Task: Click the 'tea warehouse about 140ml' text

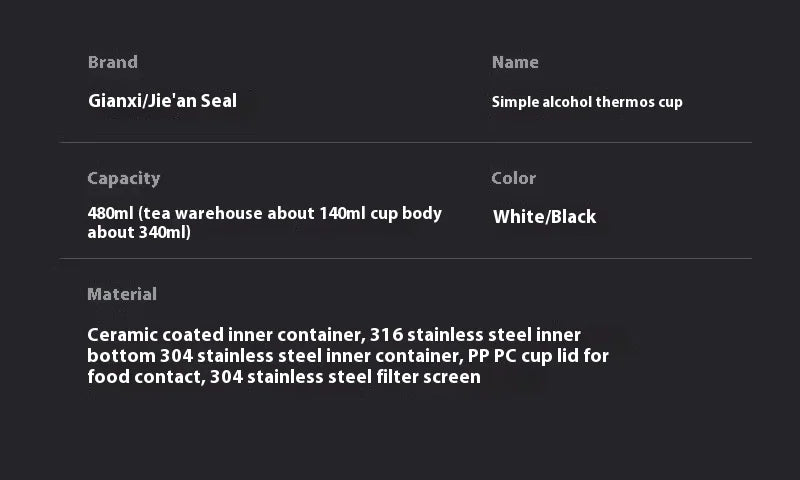Action: [247, 214]
